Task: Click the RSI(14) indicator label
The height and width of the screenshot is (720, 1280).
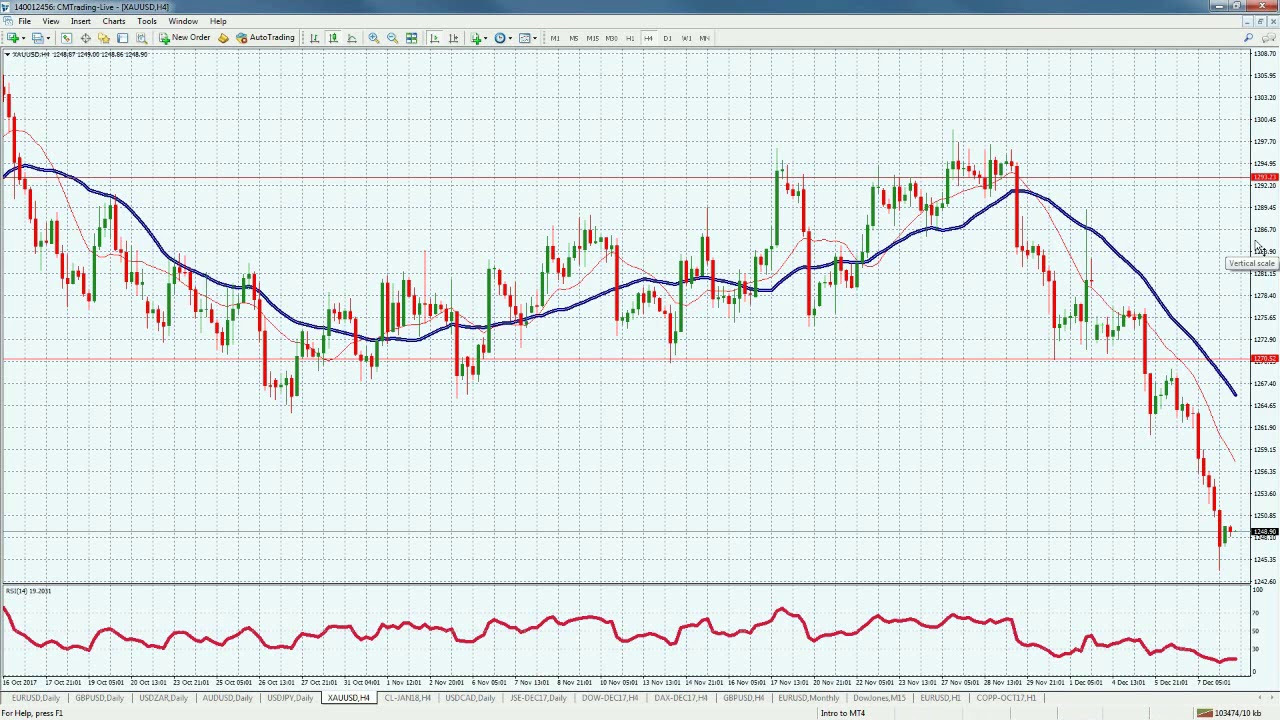Action: [x=28, y=591]
